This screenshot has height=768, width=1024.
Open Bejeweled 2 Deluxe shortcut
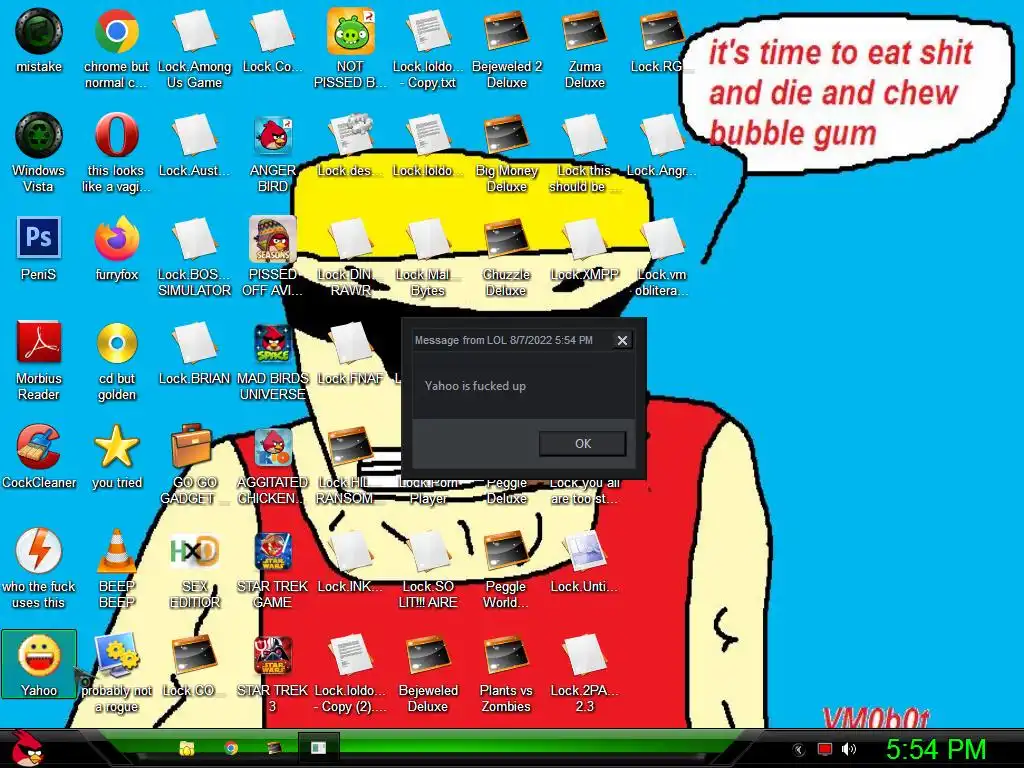click(x=507, y=49)
